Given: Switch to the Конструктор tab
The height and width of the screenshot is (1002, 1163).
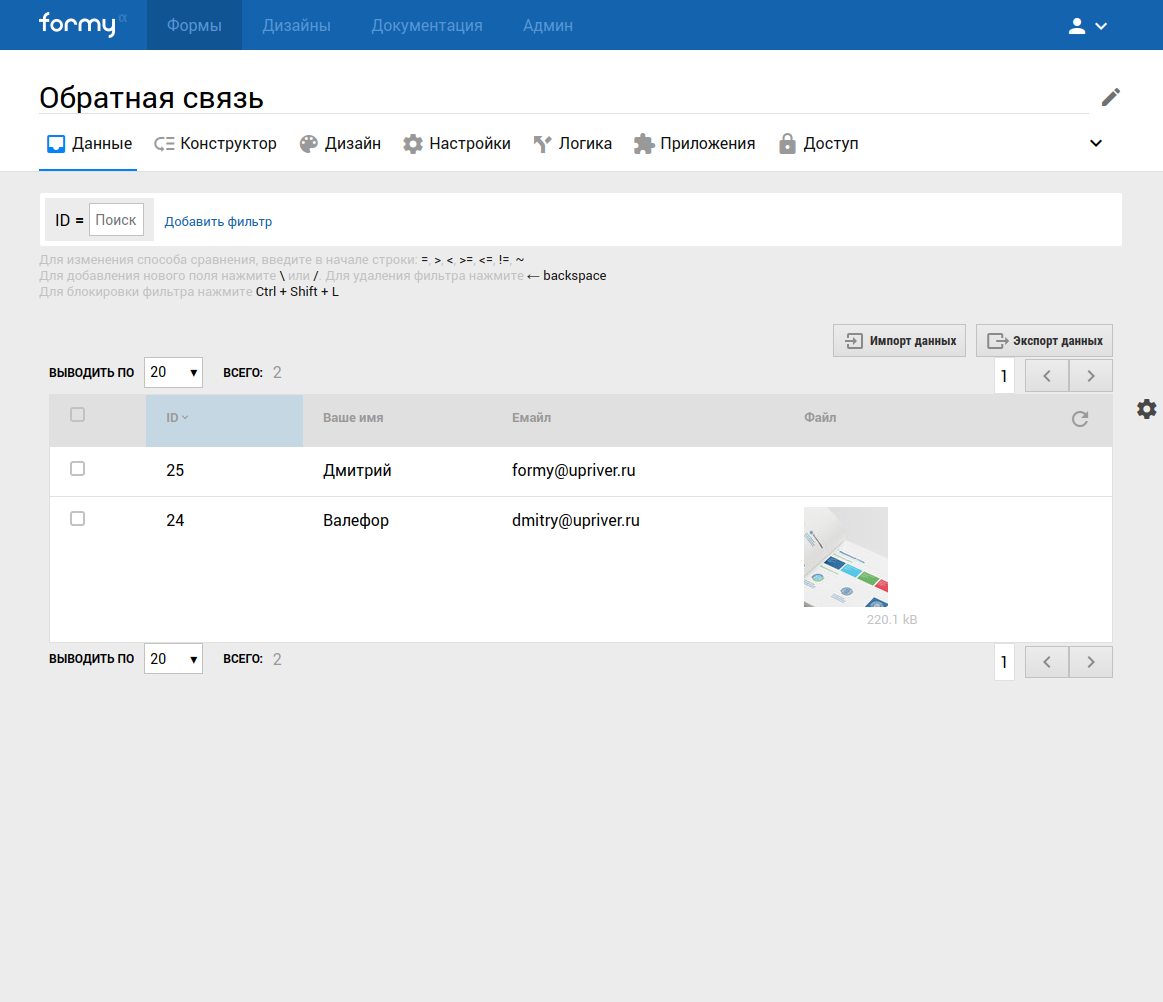Looking at the screenshot, I should tap(215, 144).
